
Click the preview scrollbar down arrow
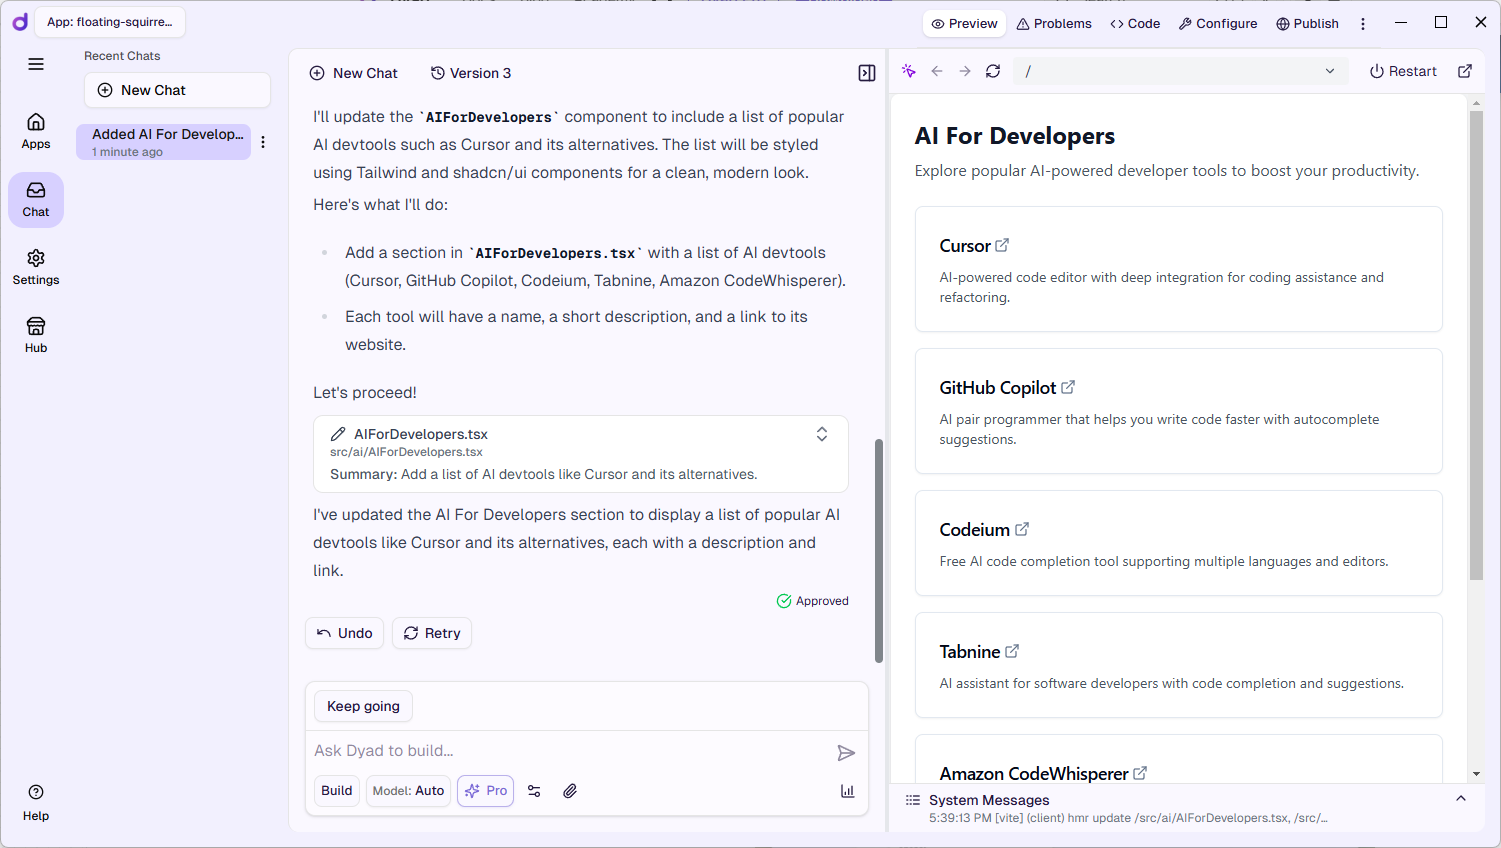coord(1476,774)
